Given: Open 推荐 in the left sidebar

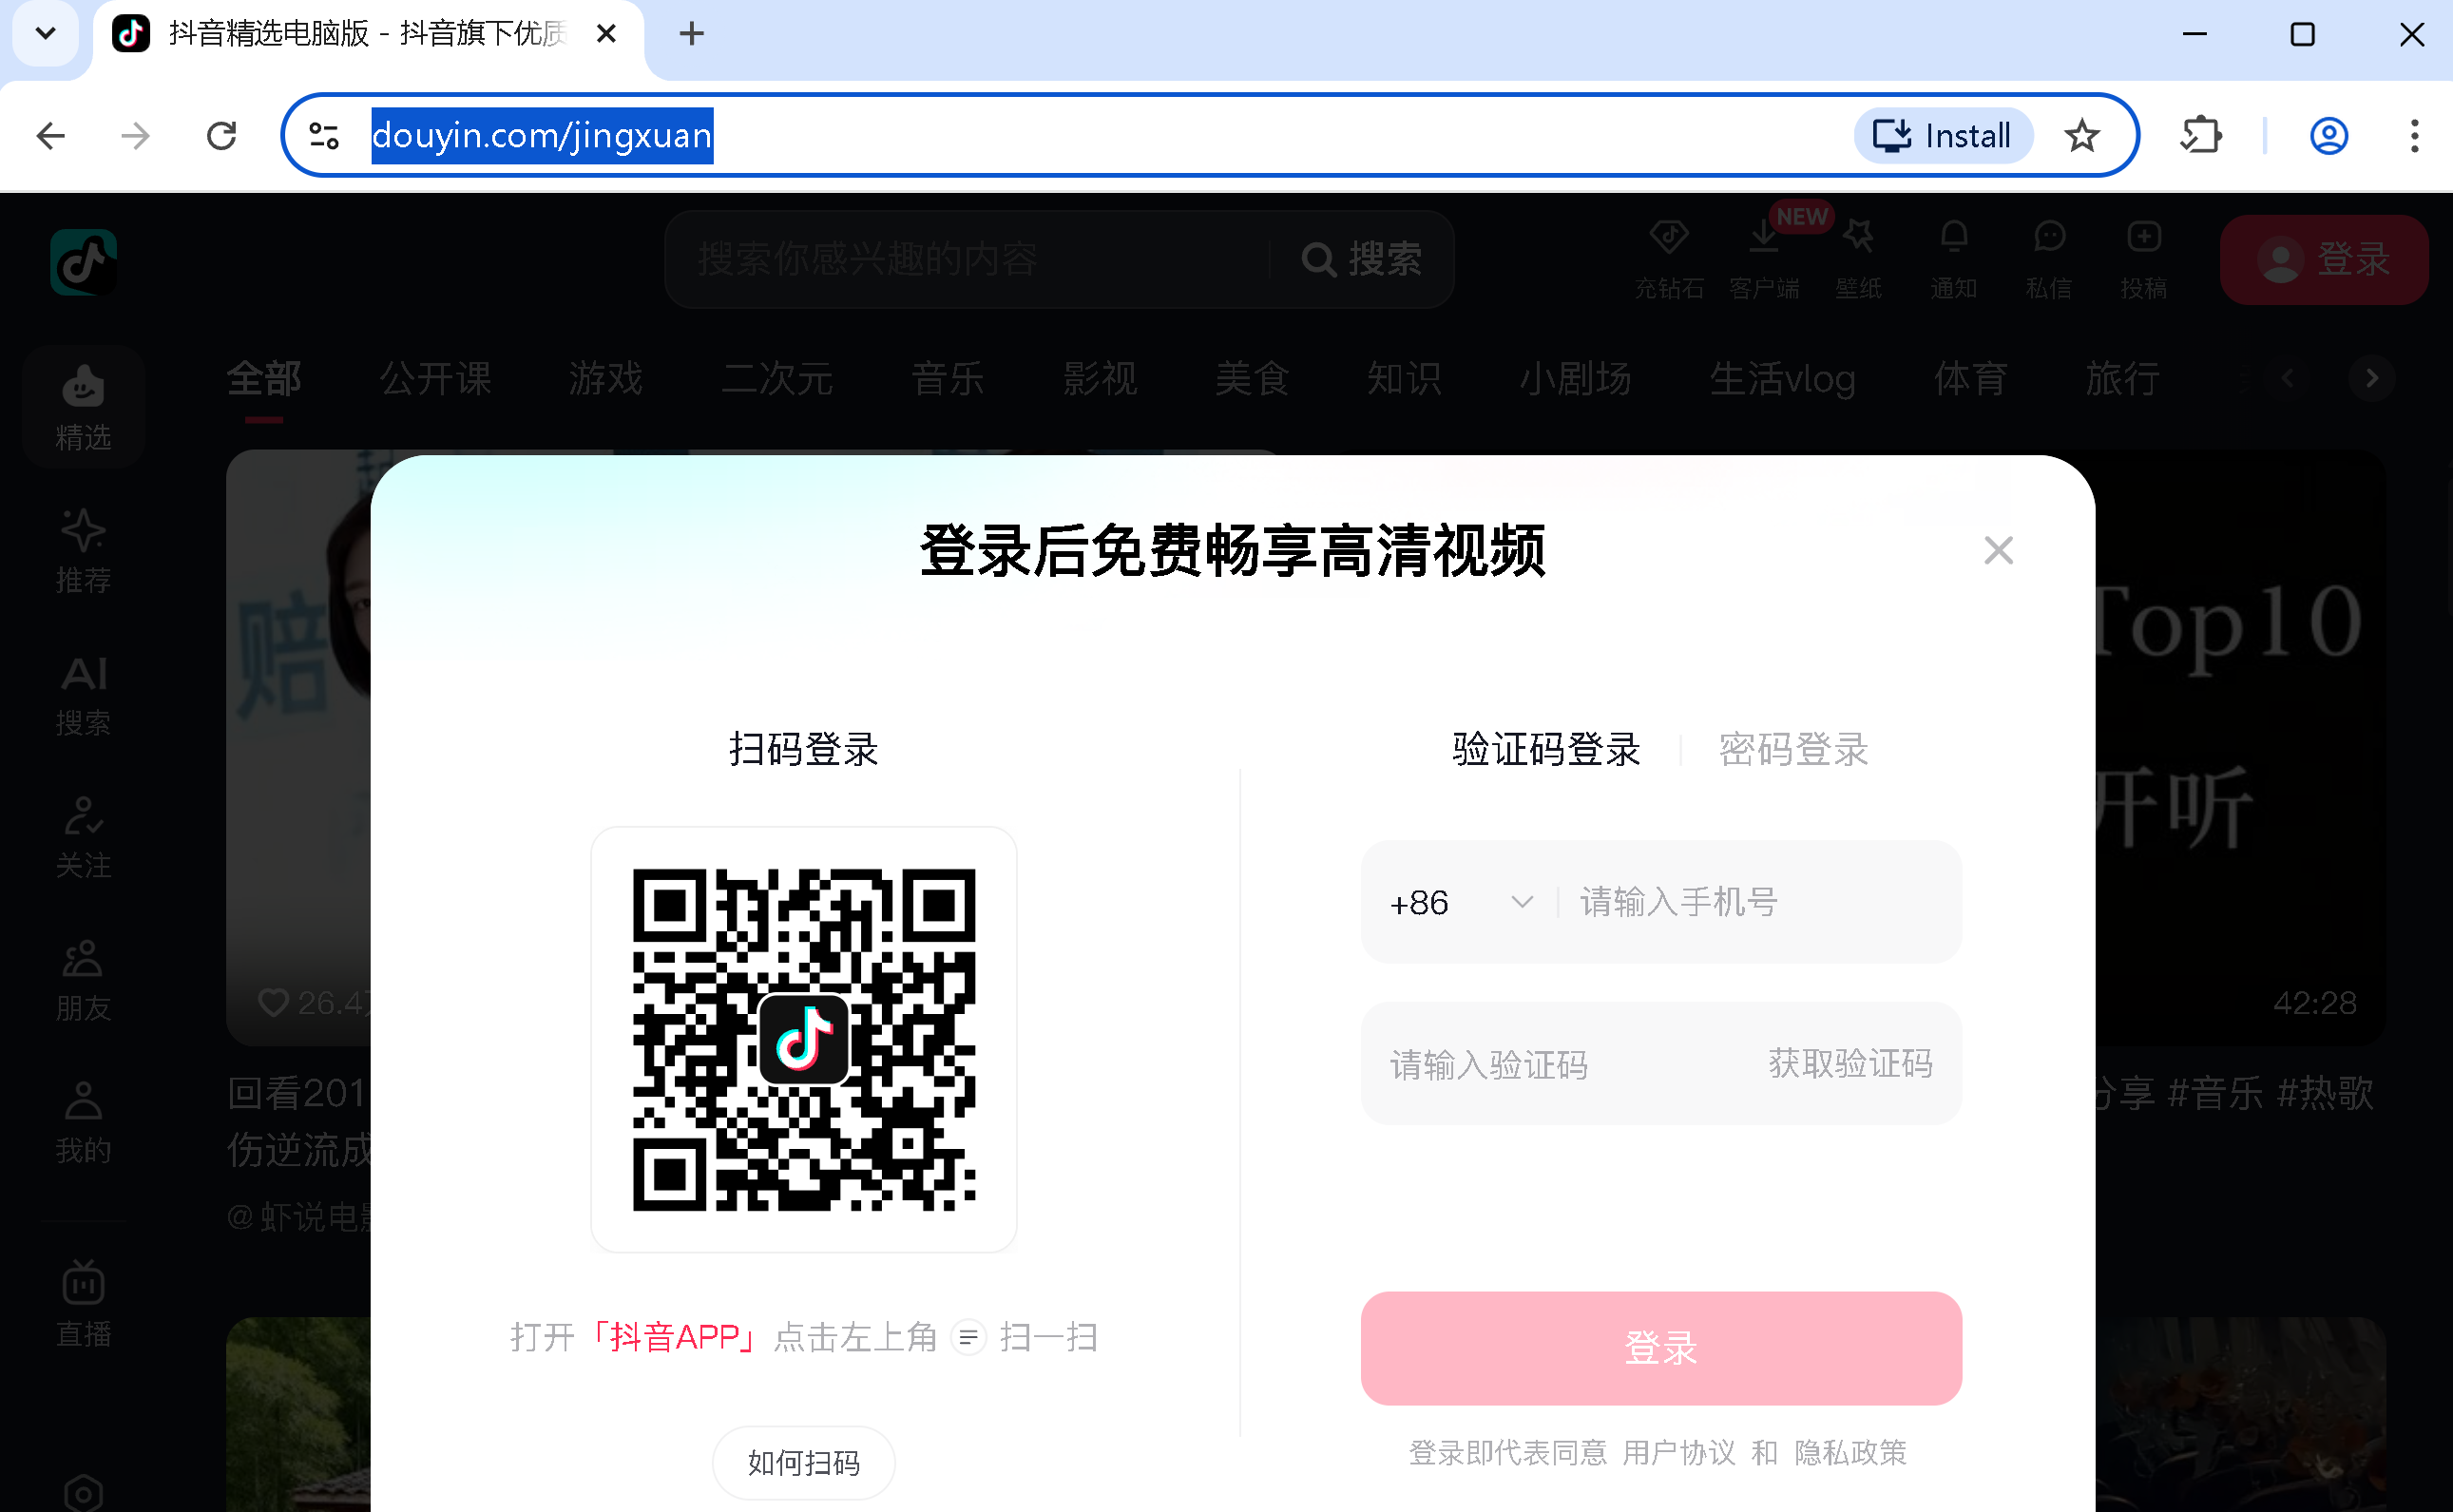Looking at the screenshot, I should coord(83,551).
